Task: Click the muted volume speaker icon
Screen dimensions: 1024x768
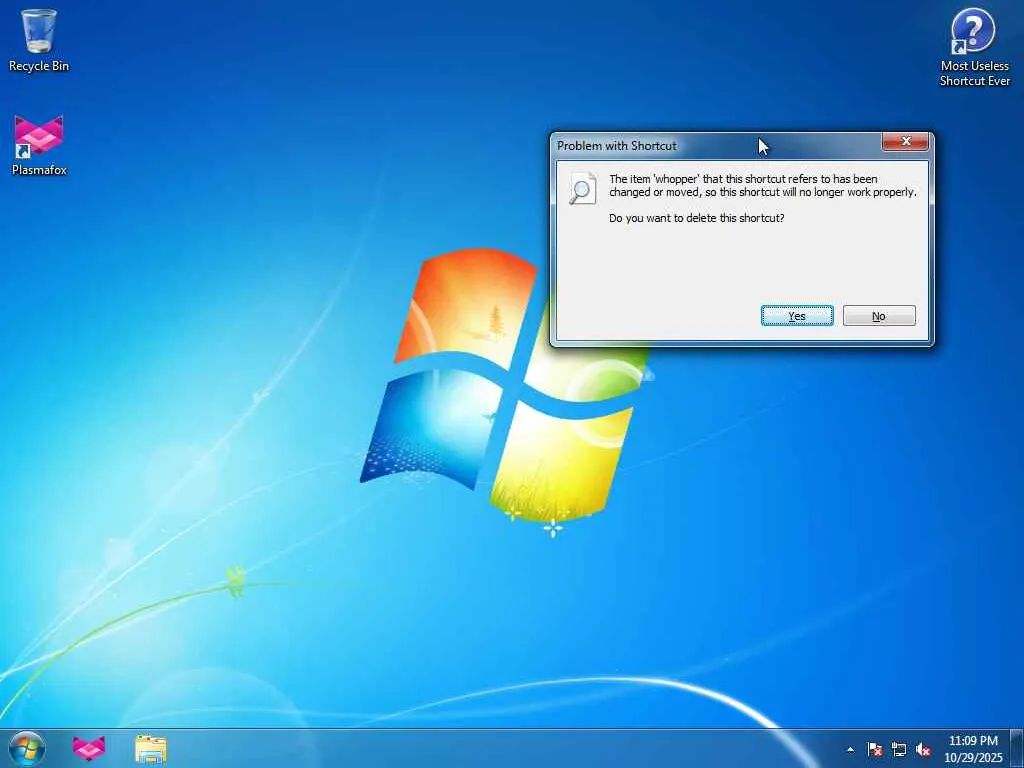Action: coord(923,749)
